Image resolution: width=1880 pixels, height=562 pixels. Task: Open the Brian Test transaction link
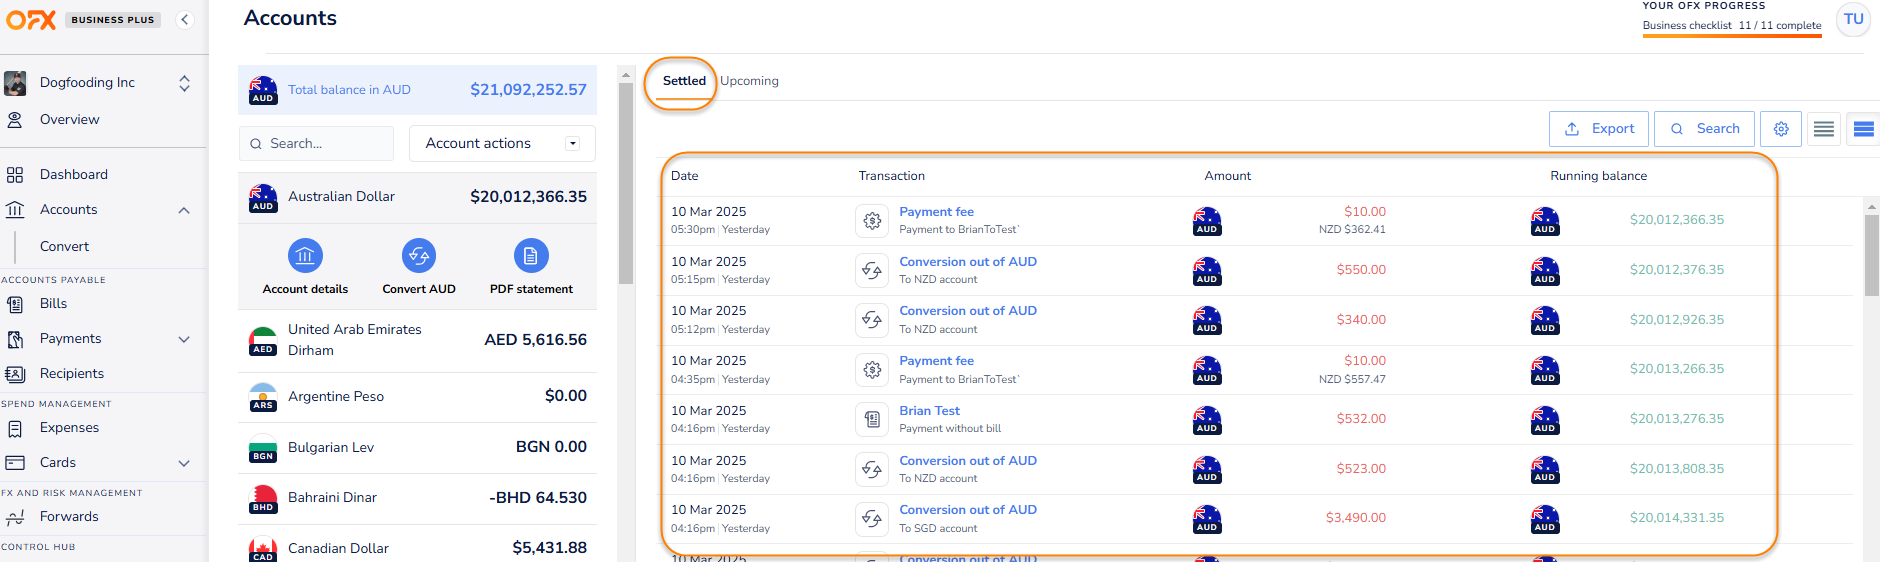pos(929,410)
